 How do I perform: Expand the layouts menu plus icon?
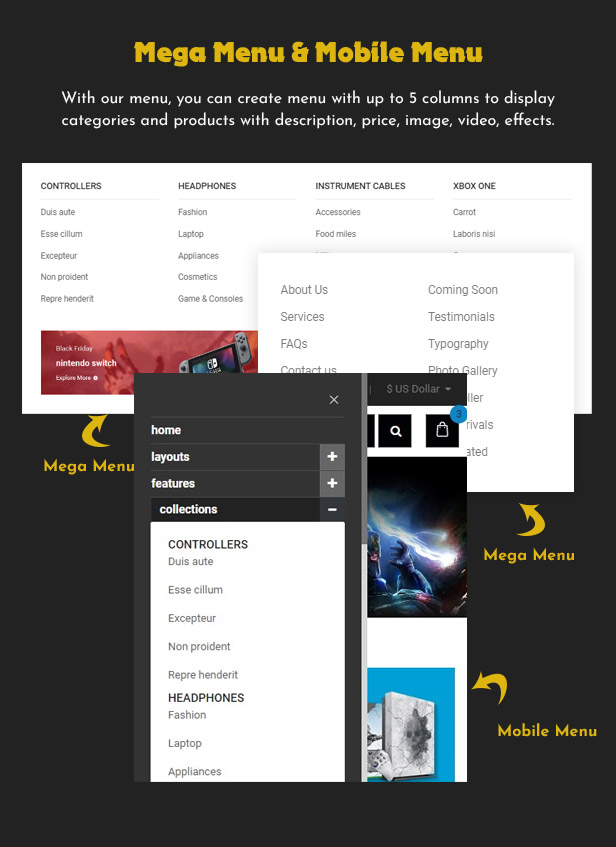(x=332, y=457)
